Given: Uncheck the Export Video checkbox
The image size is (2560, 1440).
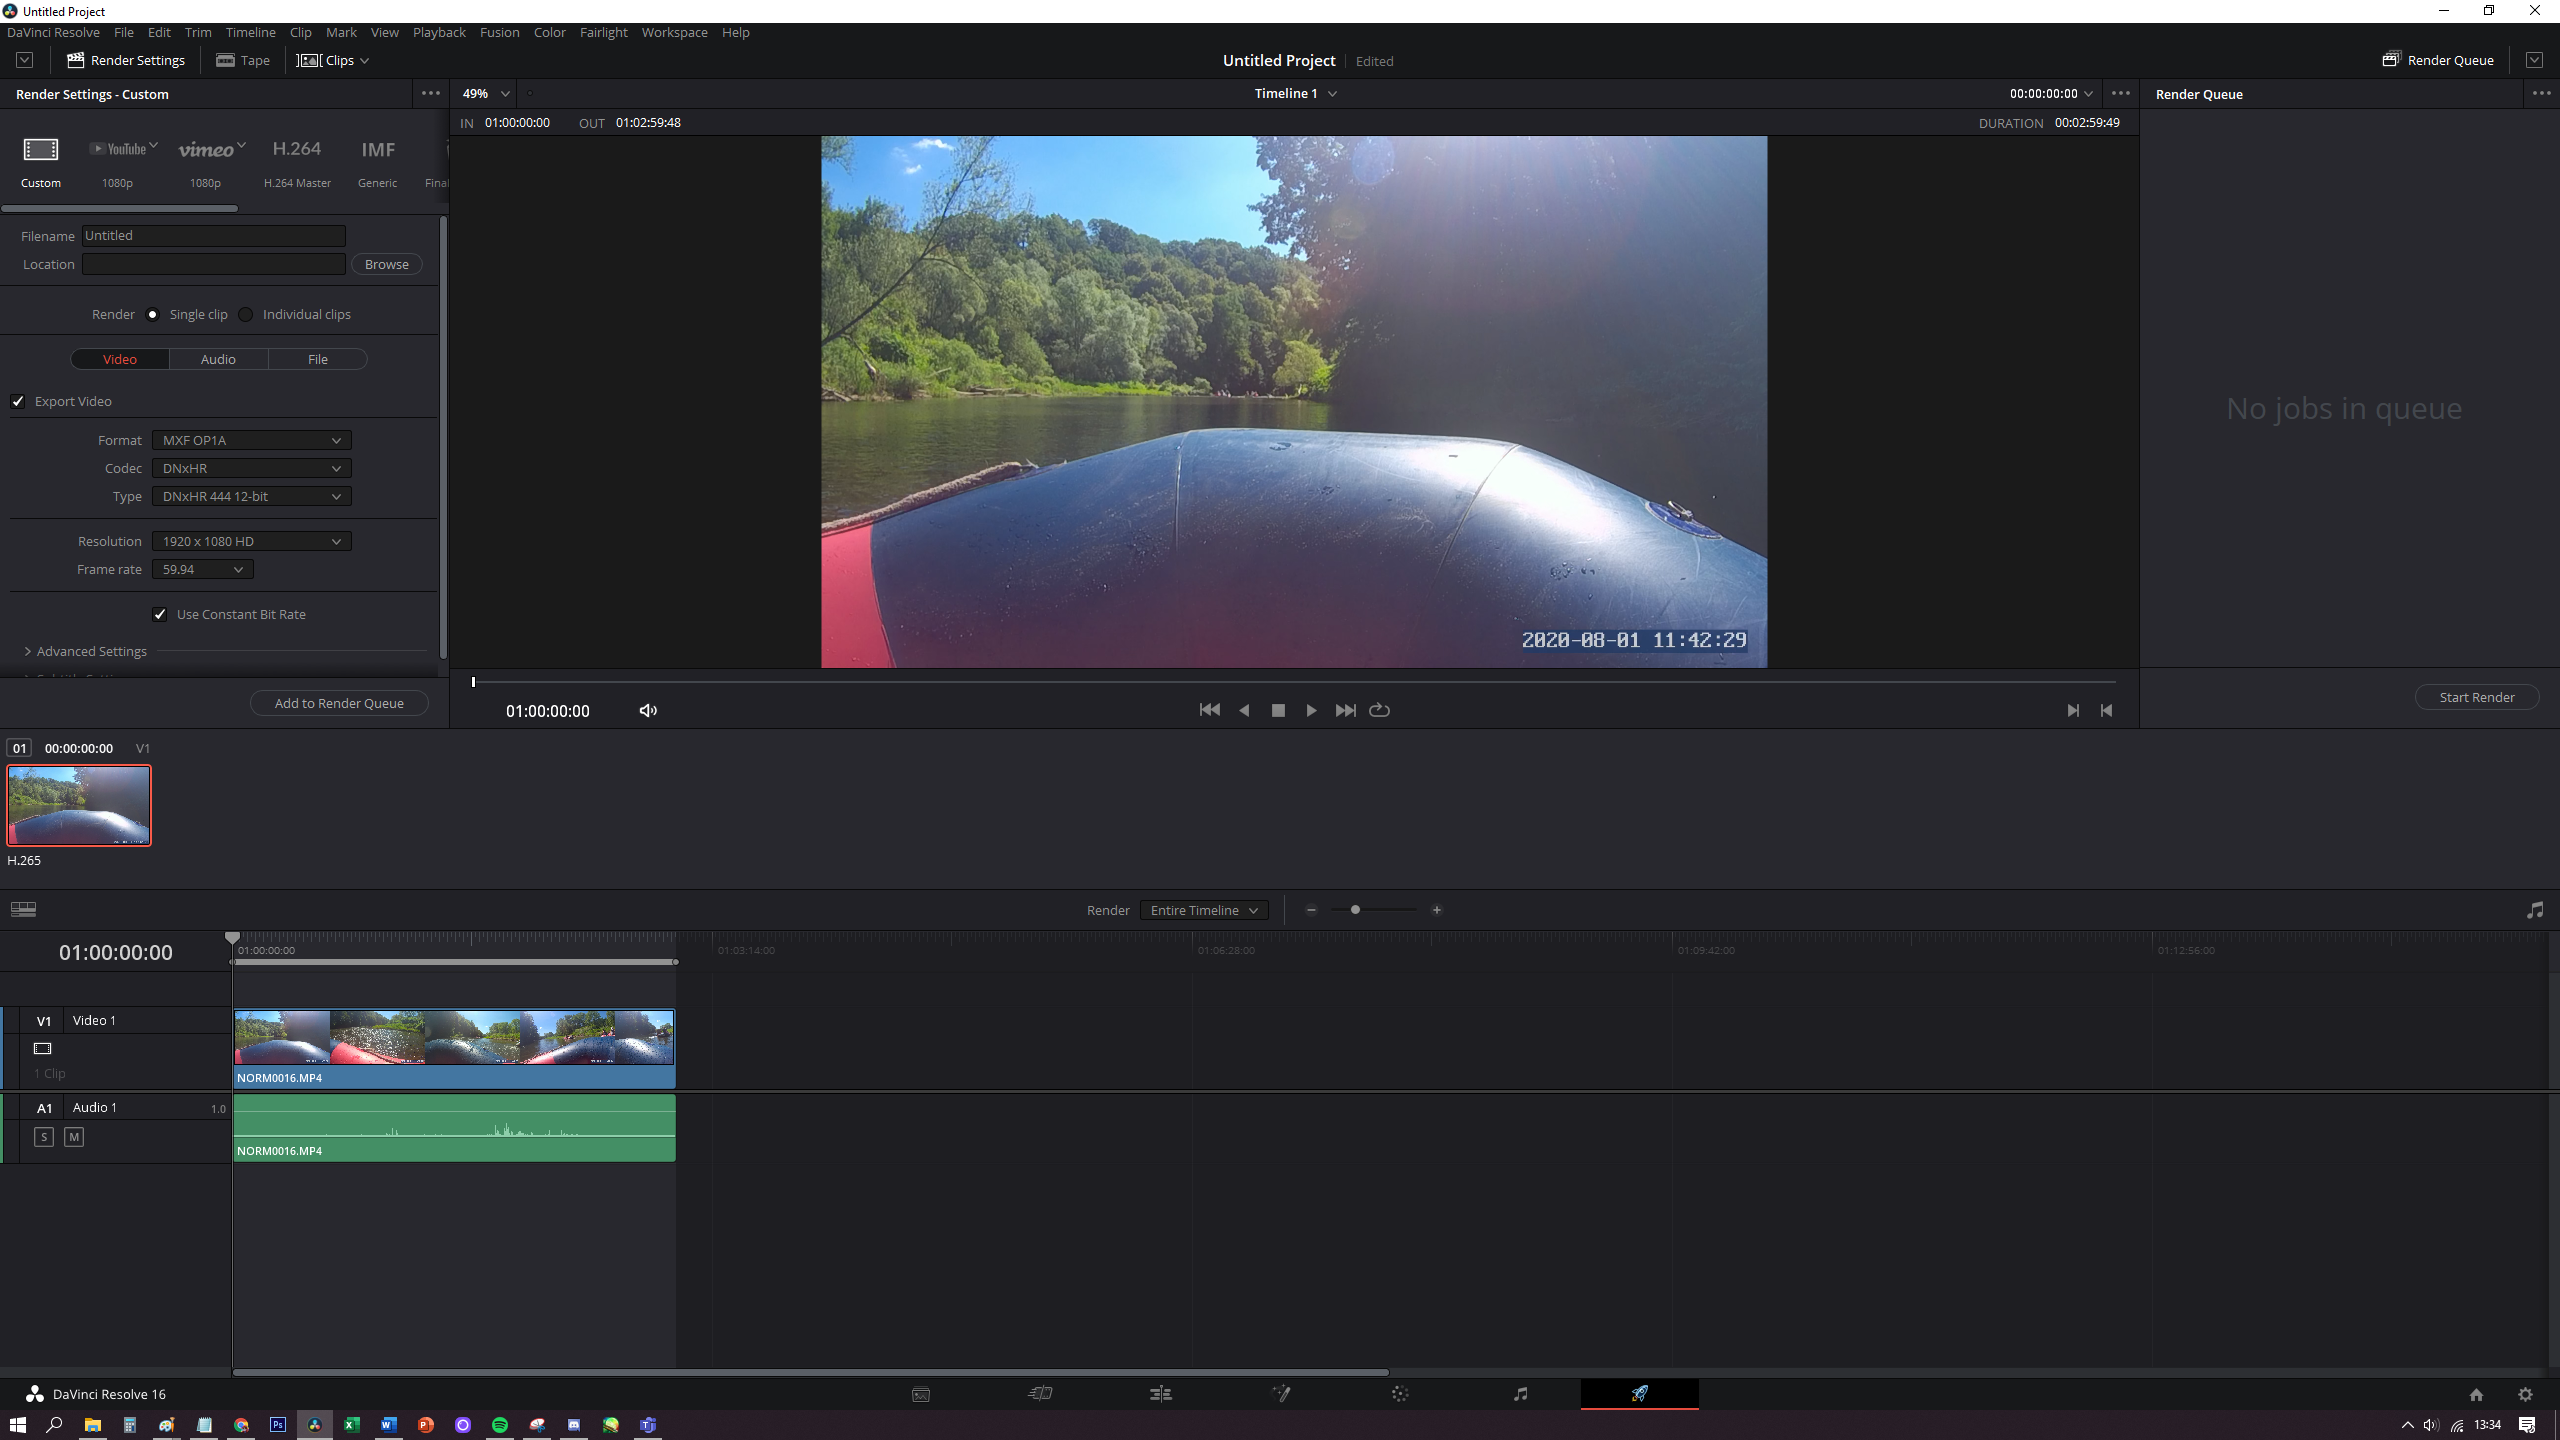Looking at the screenshot, I should pyautogui.click(x=18, y=401).
